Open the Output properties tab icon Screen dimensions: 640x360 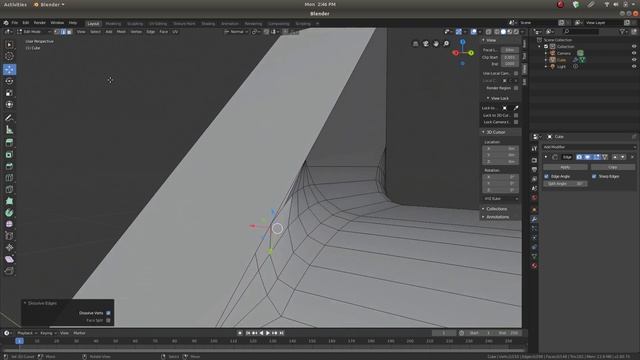click(534, 169)
